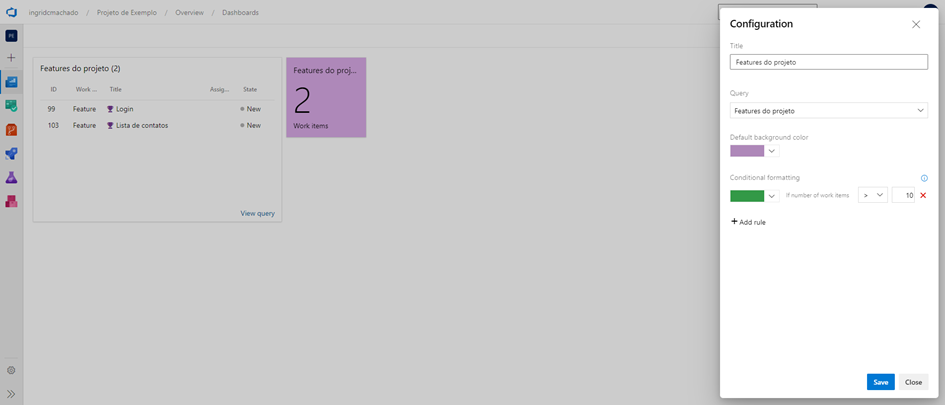Screen dimensions: 945x405
Task: Click Features do projeto (2) widget title
Action: click(x=80, y=69)
